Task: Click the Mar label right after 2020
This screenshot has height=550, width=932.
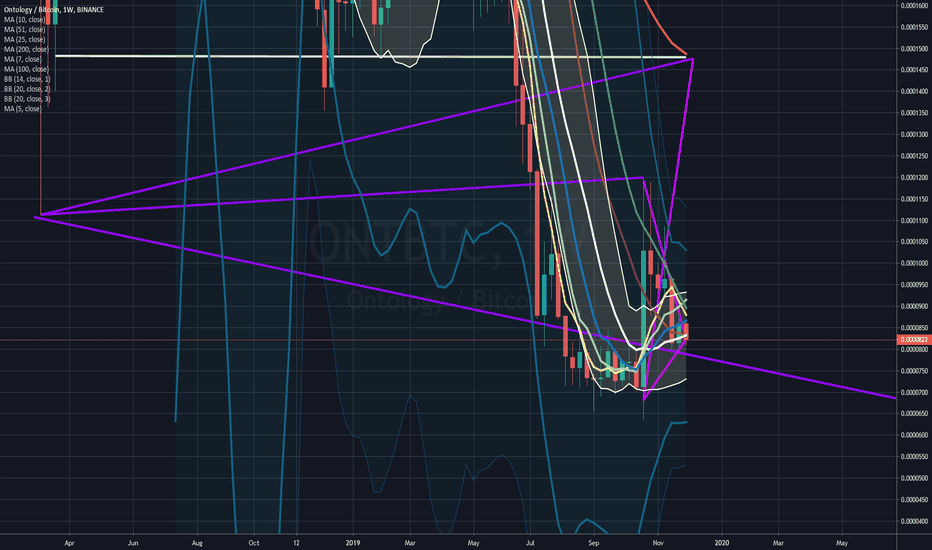Action: 778,543
